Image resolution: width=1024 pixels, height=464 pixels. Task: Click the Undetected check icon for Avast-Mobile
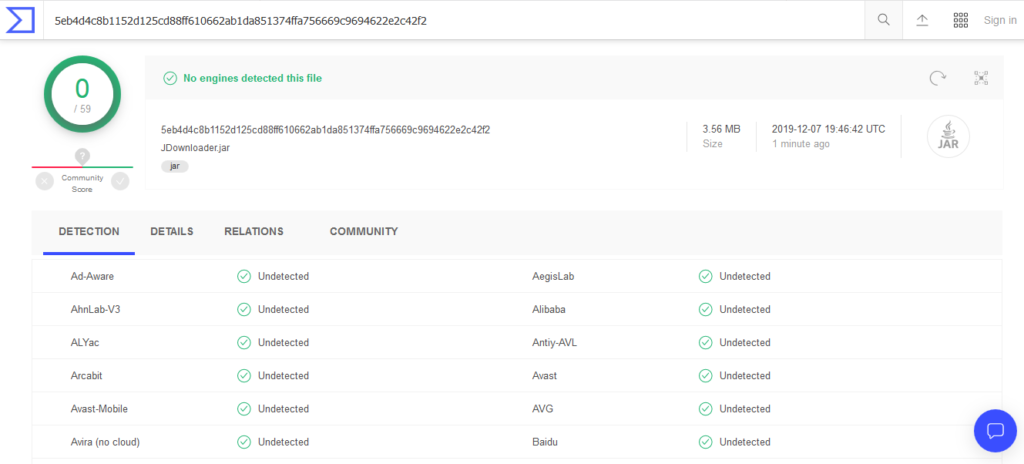click(x=244, y=409)
